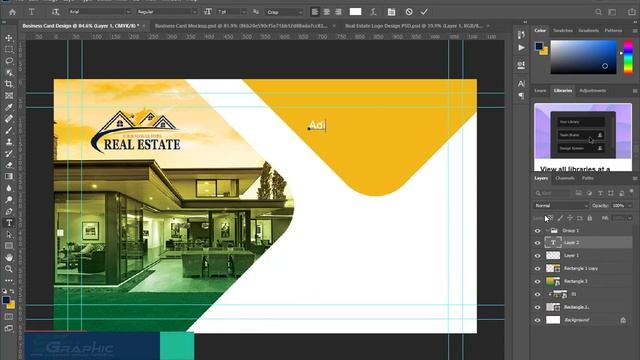
Task: Select the Move tool
Action: point(9,38)
